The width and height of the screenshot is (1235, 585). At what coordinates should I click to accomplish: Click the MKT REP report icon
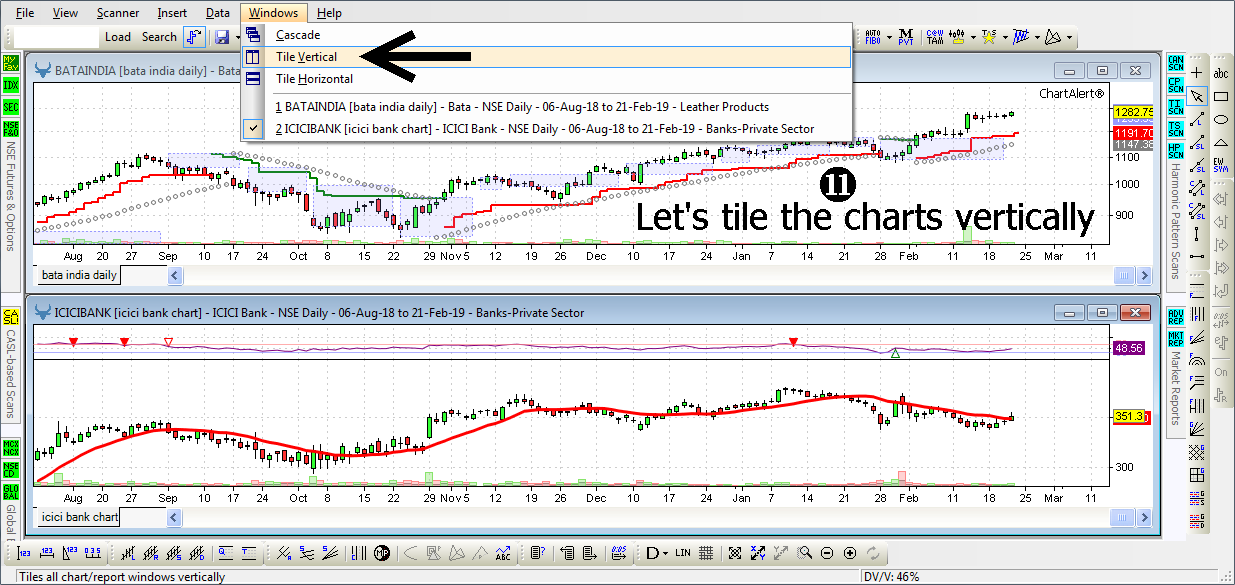[x=1175, y=340]
